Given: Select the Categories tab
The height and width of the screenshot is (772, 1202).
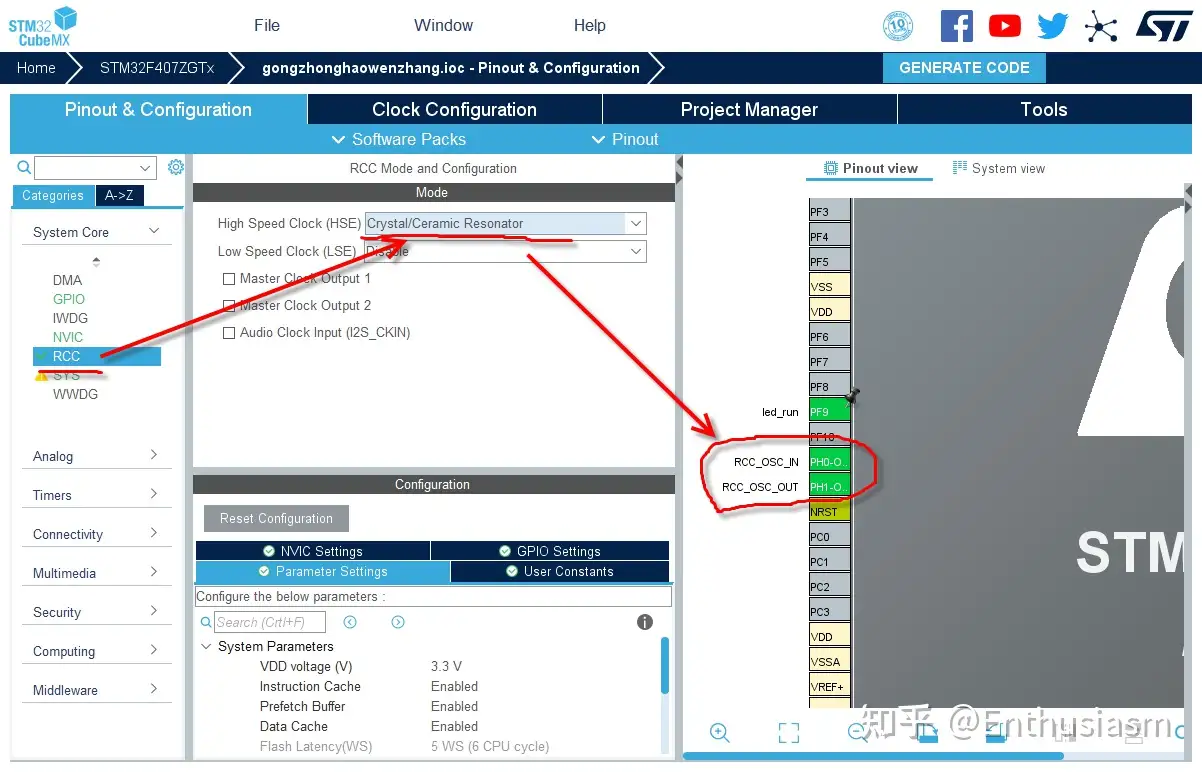Looking at the screenshot, I should point(53,196).
